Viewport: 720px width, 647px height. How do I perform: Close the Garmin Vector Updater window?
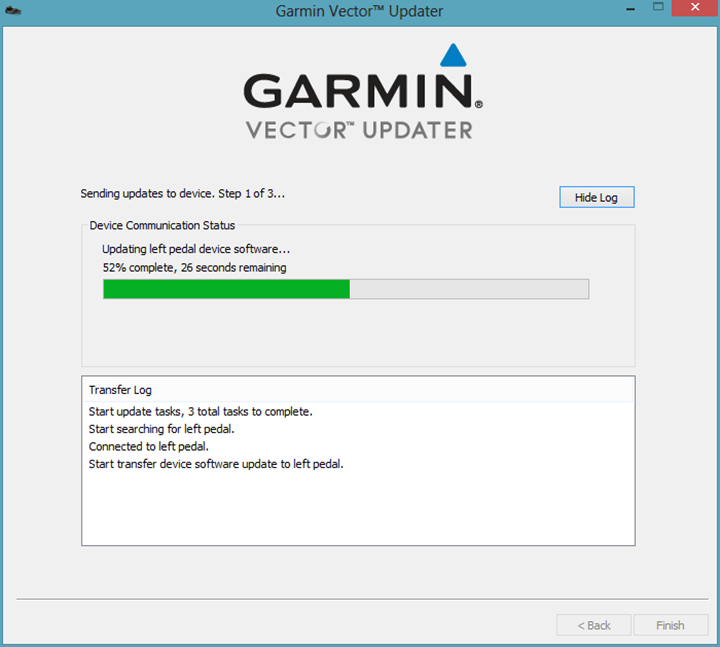tap(695, 8)
